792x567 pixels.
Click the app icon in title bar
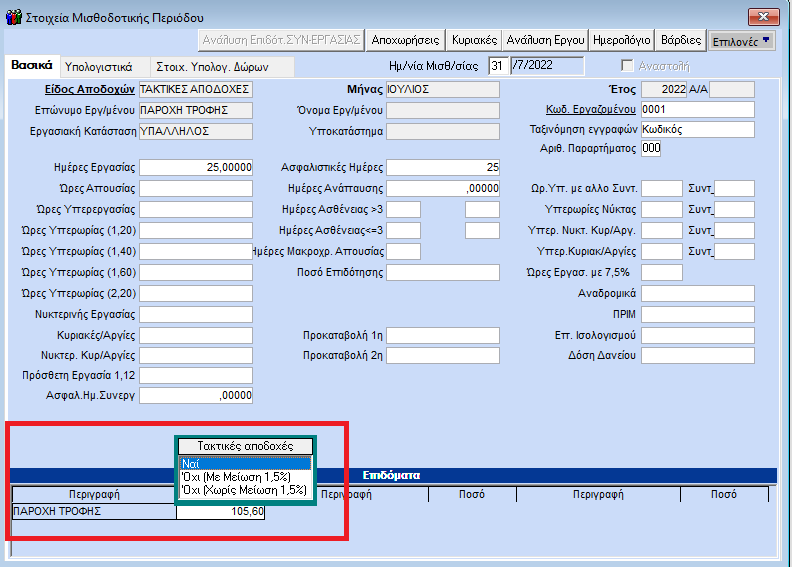pyautogui.click(x=11, y=17)
